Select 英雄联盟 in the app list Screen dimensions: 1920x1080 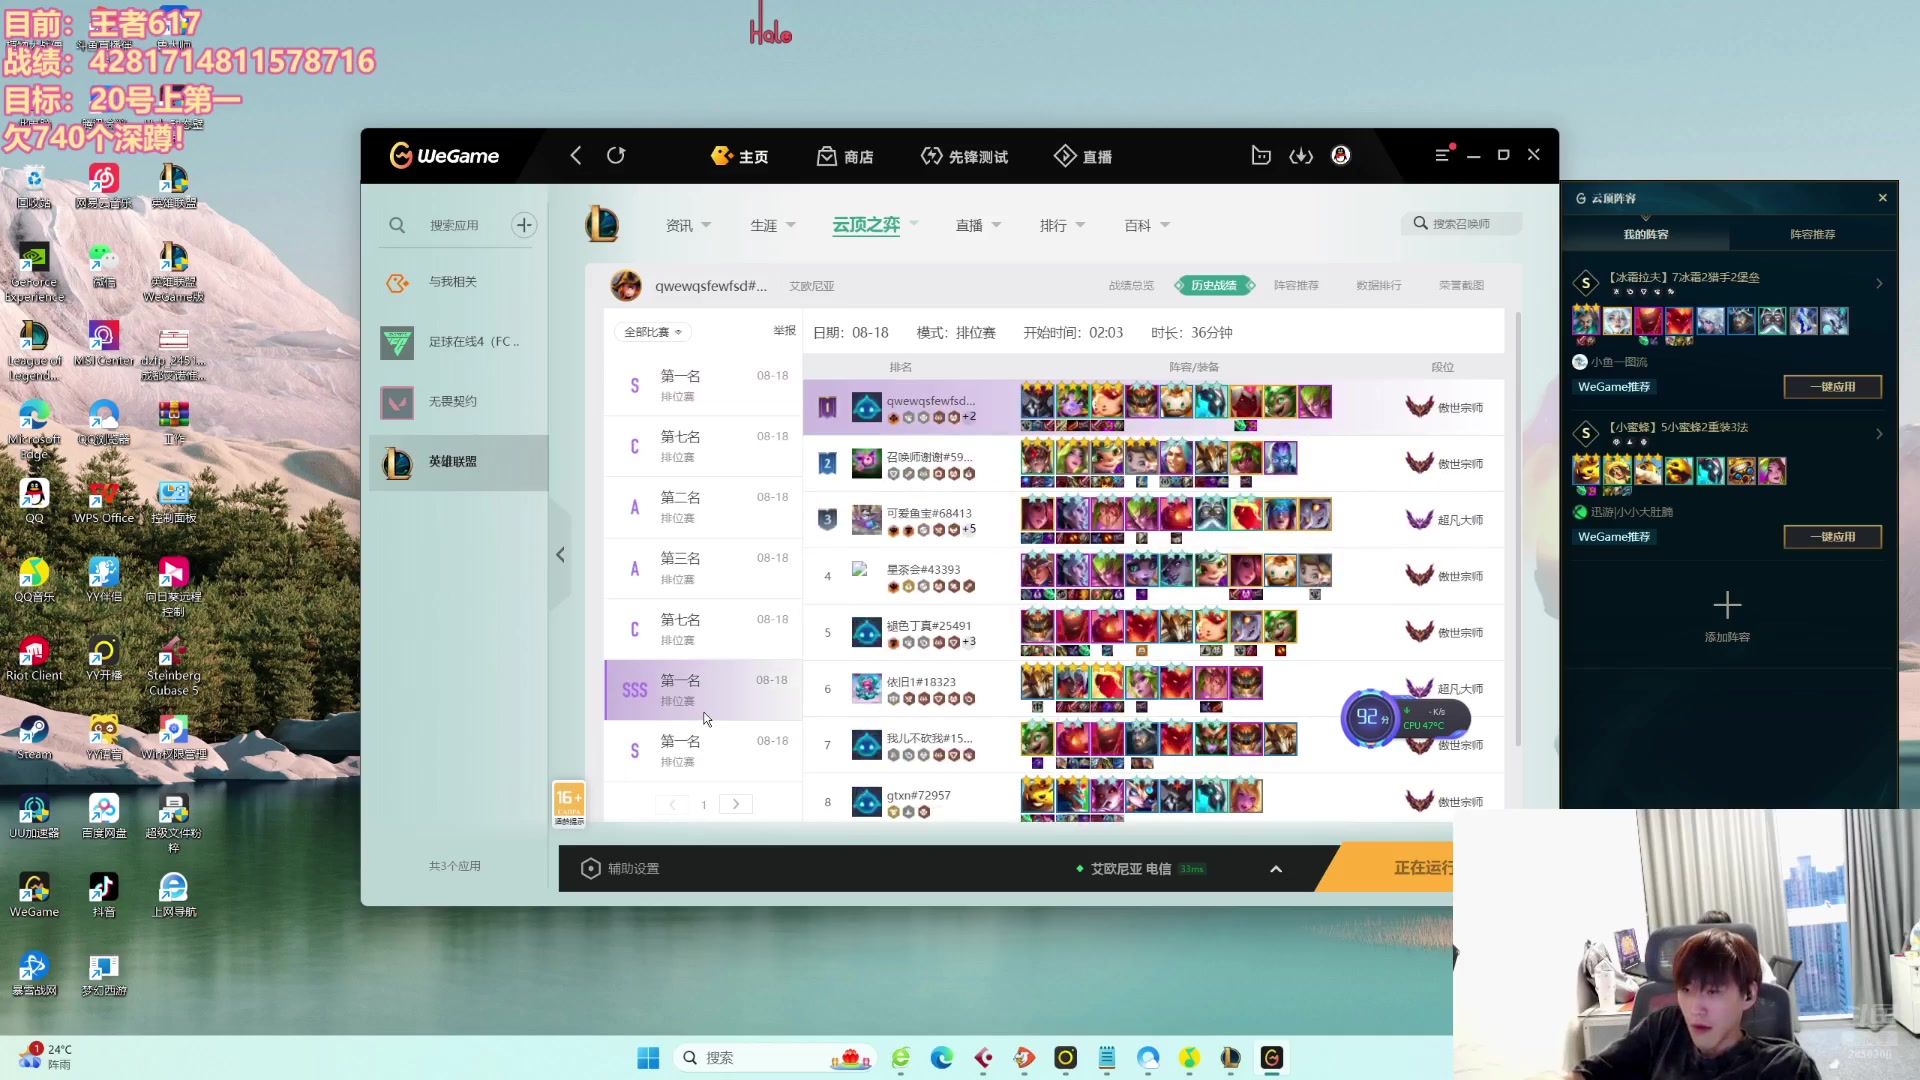(458, 462)
